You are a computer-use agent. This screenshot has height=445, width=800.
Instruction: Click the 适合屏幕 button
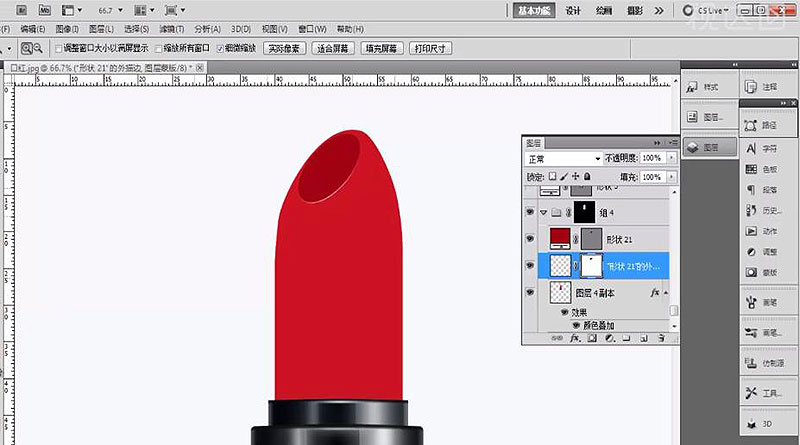point(333,48)
